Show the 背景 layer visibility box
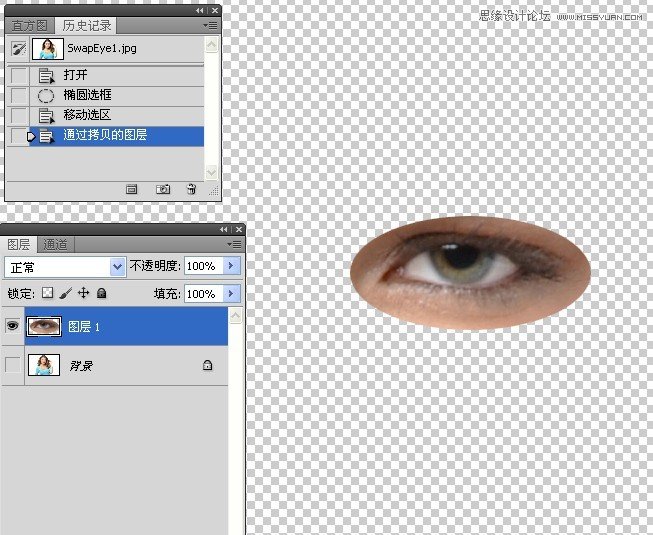This screenshot has height=535, width=653. 12,365
